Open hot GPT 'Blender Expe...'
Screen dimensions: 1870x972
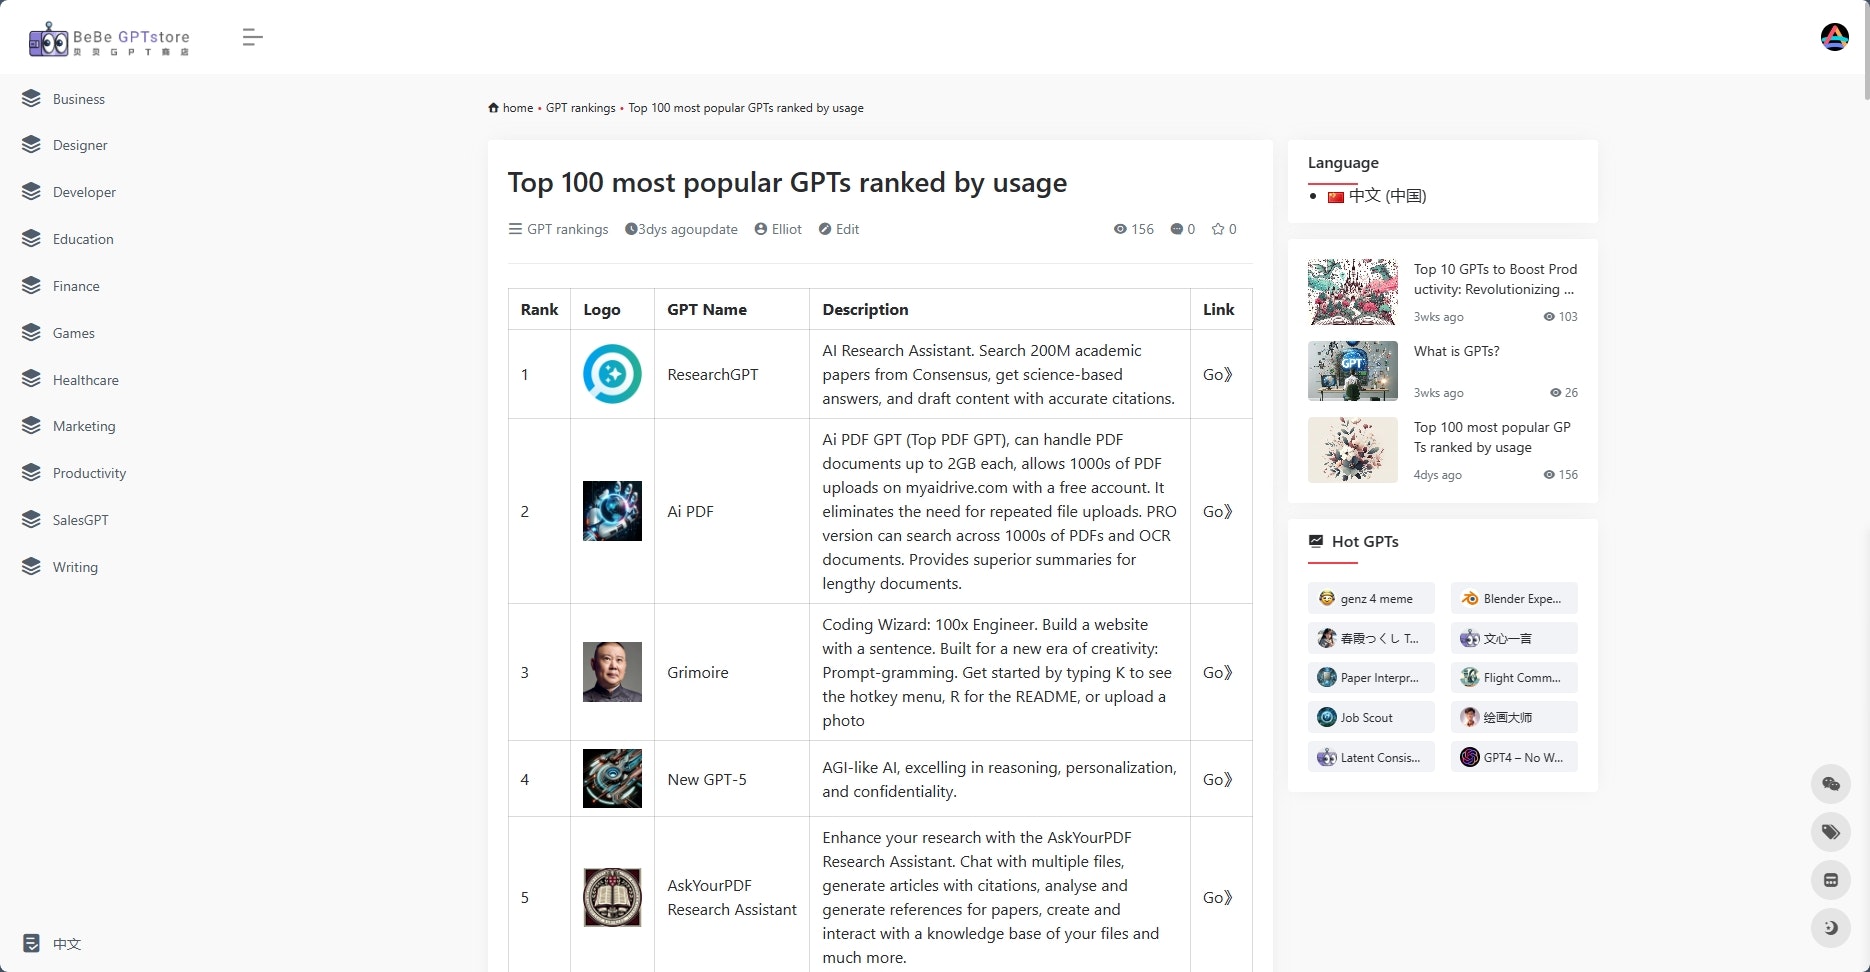point(1514,598)
